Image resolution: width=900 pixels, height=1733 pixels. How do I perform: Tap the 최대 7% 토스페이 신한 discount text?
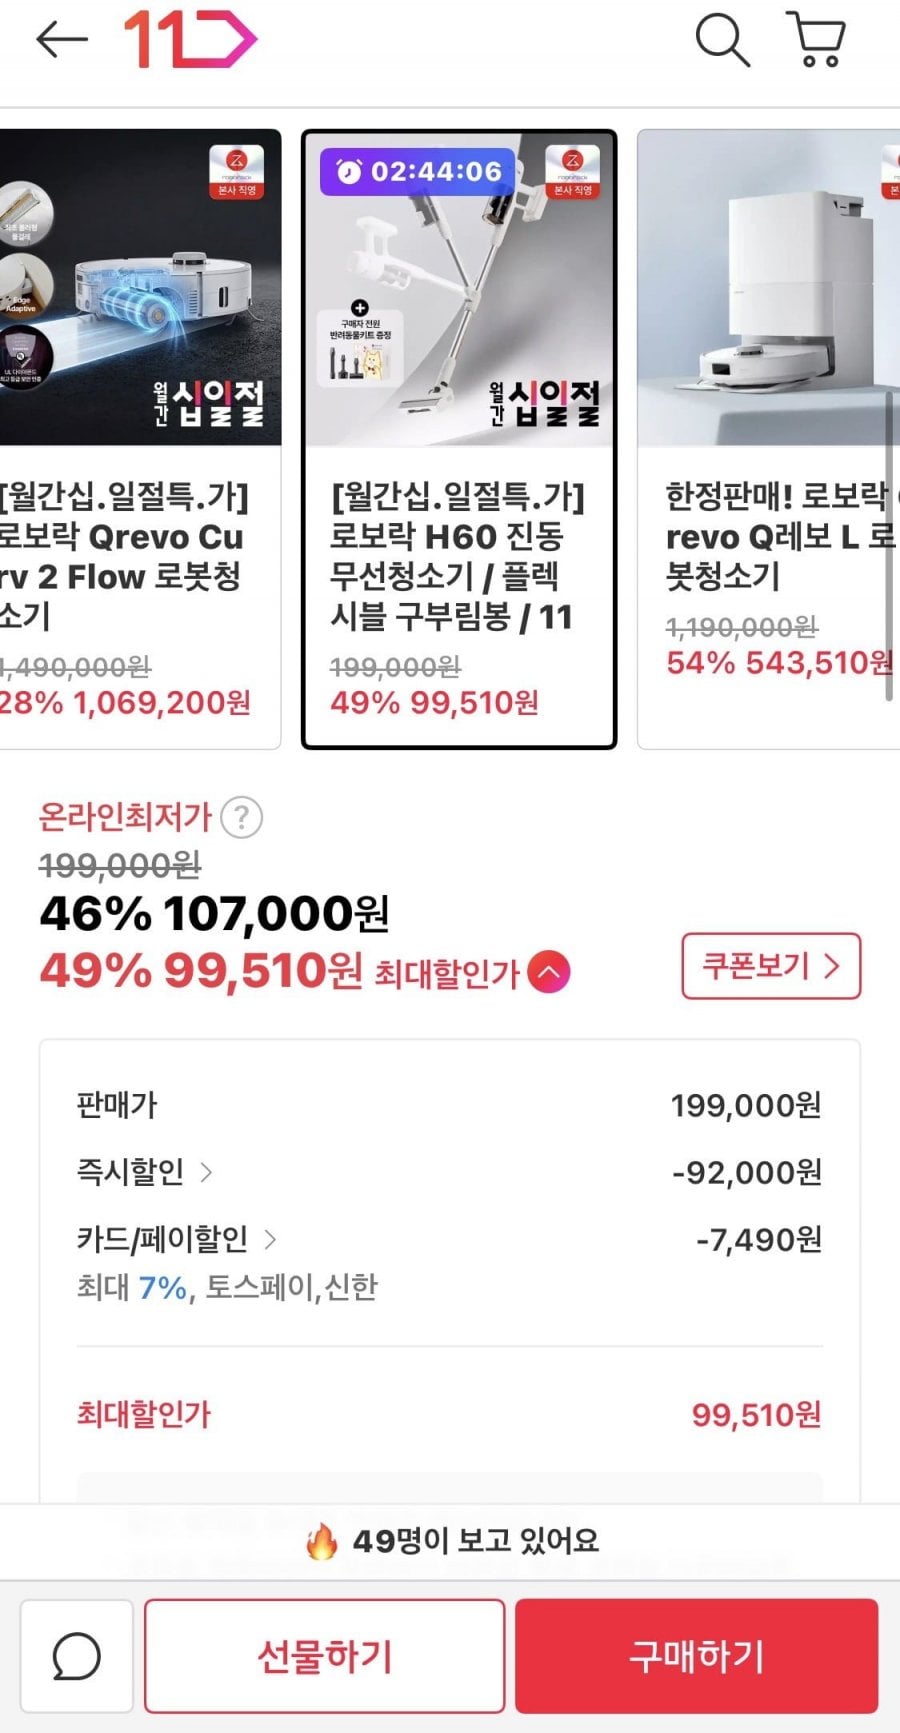227,1287
